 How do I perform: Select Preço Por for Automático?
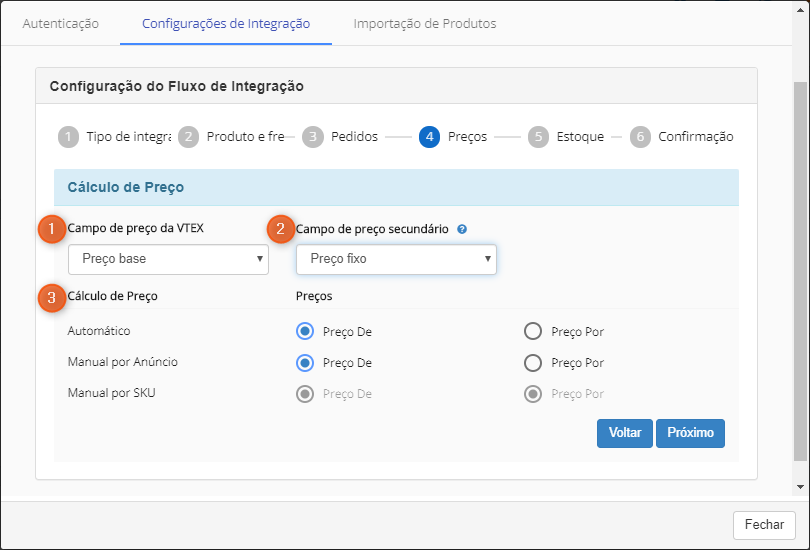pyautogui.click(x=533, y=332)
